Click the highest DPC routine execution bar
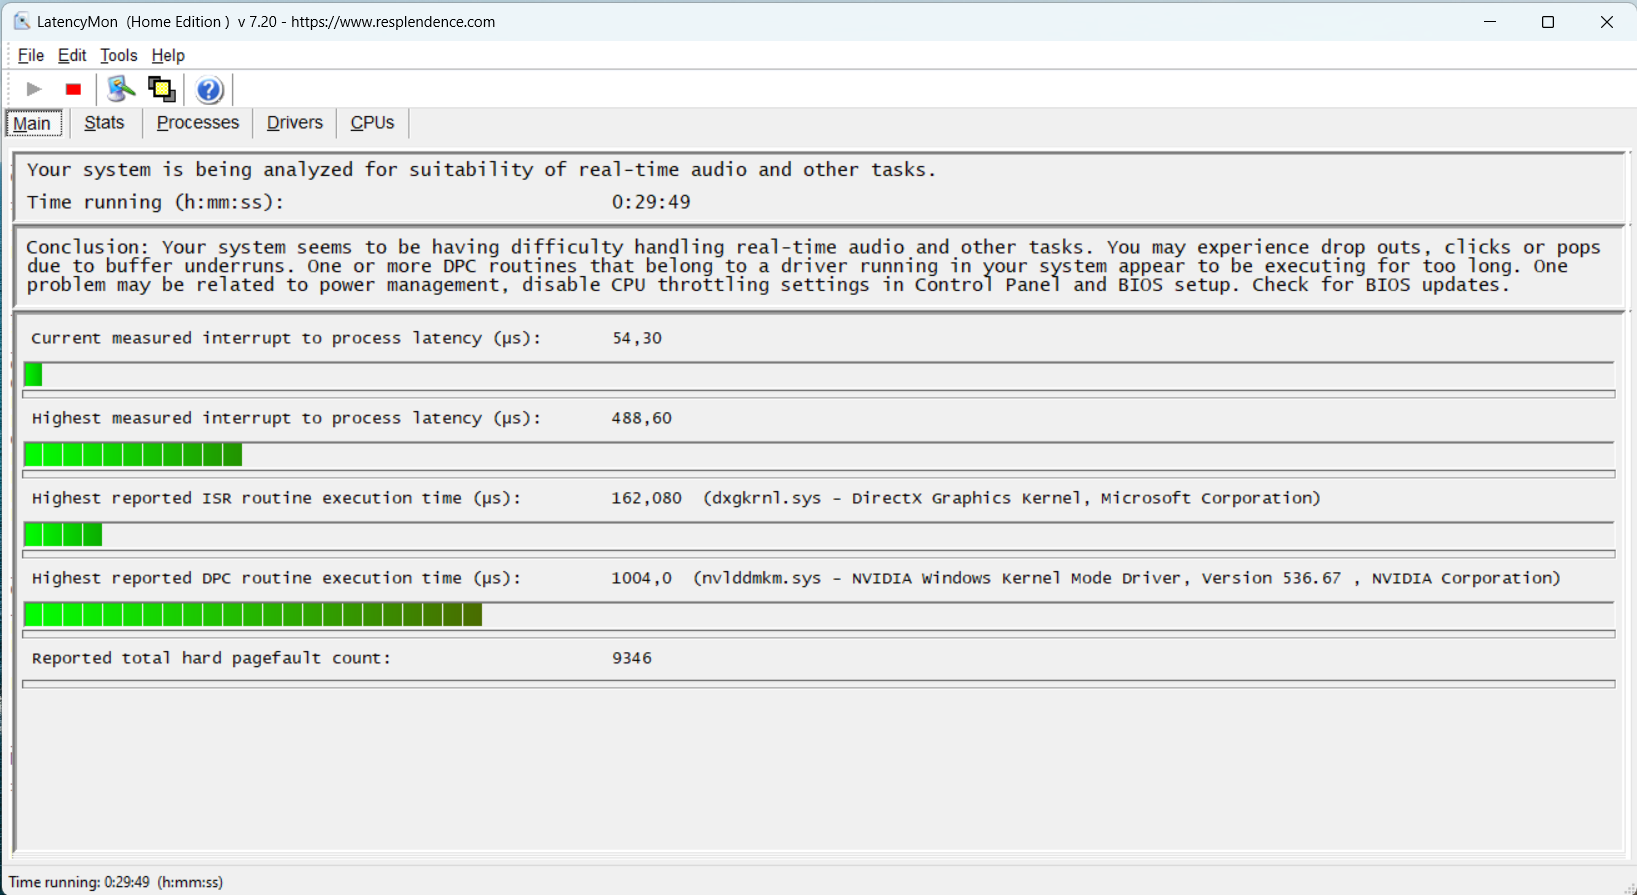This screenshot has width=1637, height=895. click(253, 615)
